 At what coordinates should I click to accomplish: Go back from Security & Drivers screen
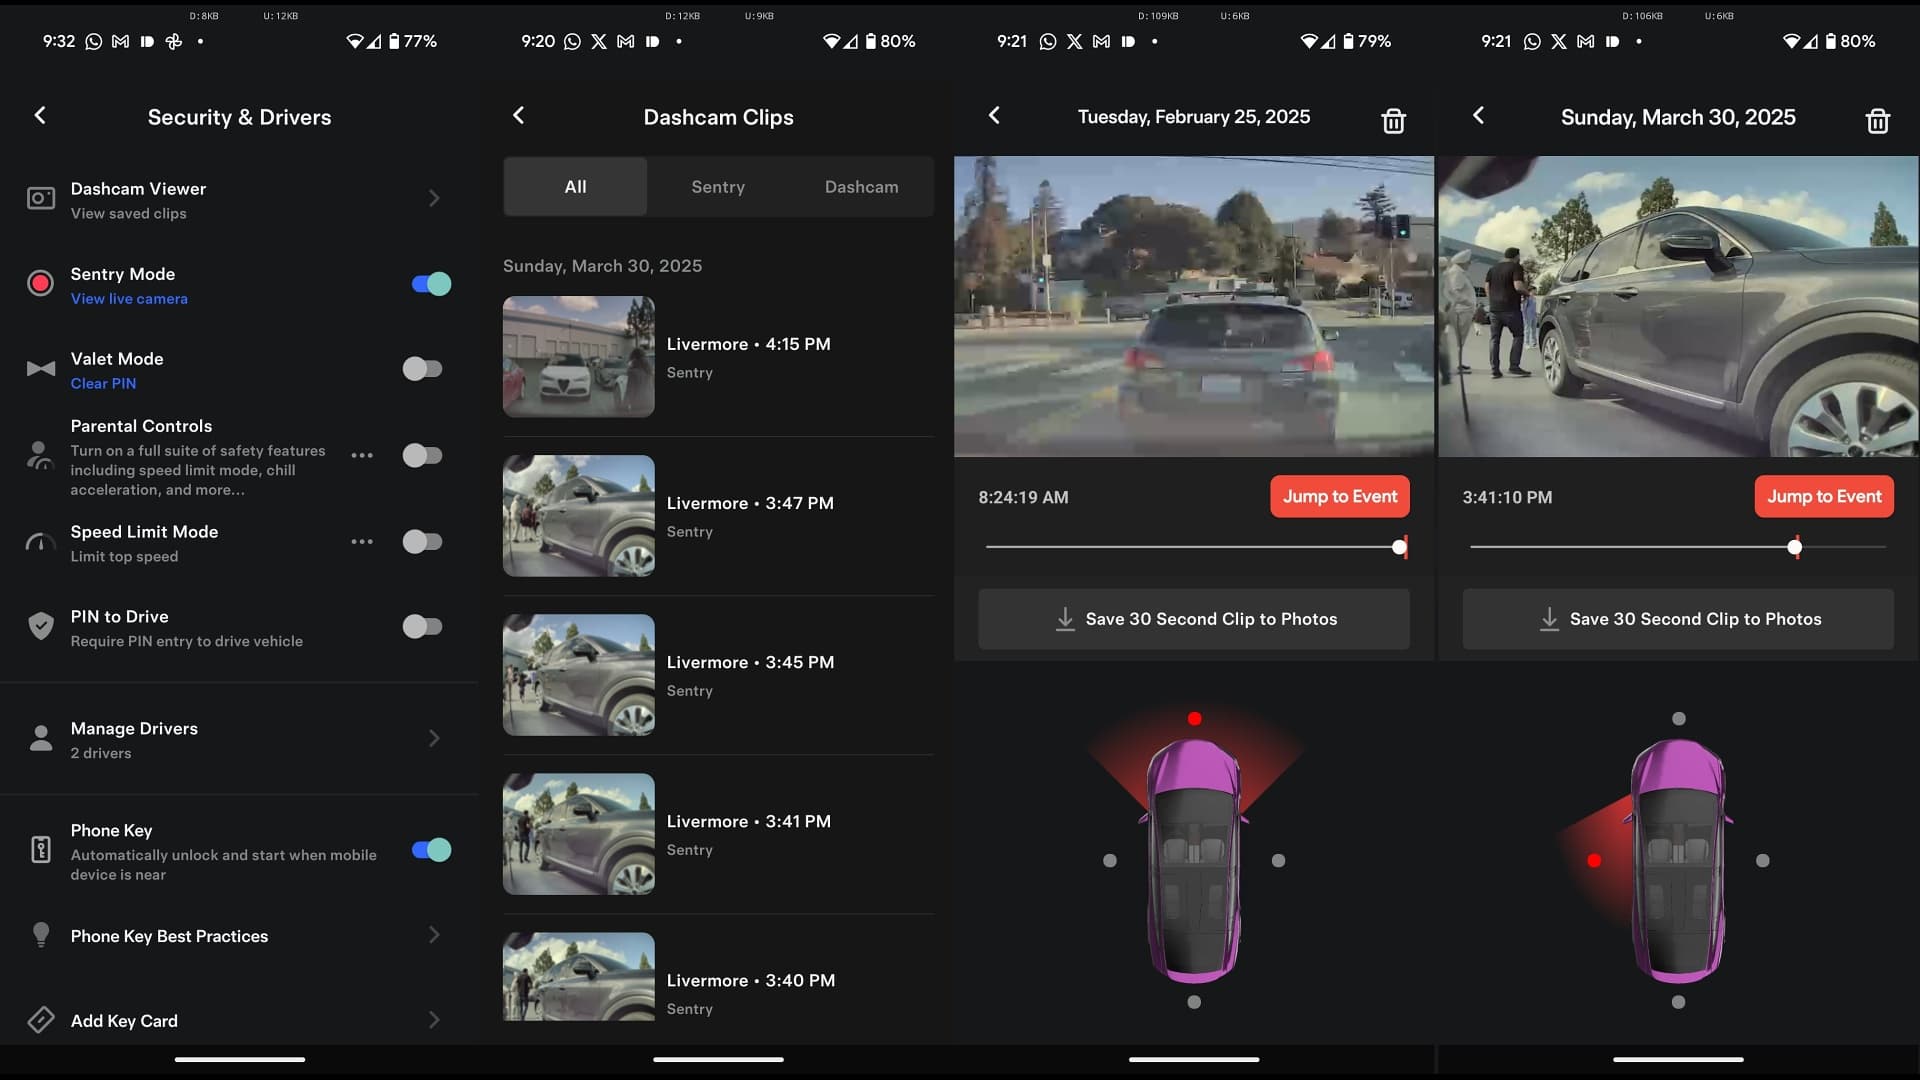40,116
